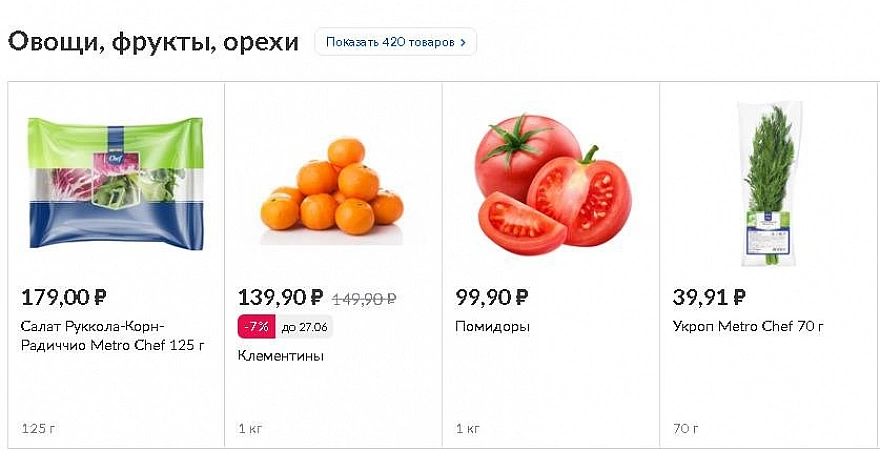Click the 39,91 ₽ dill price
Screen dimensions: 880x450
710,297
